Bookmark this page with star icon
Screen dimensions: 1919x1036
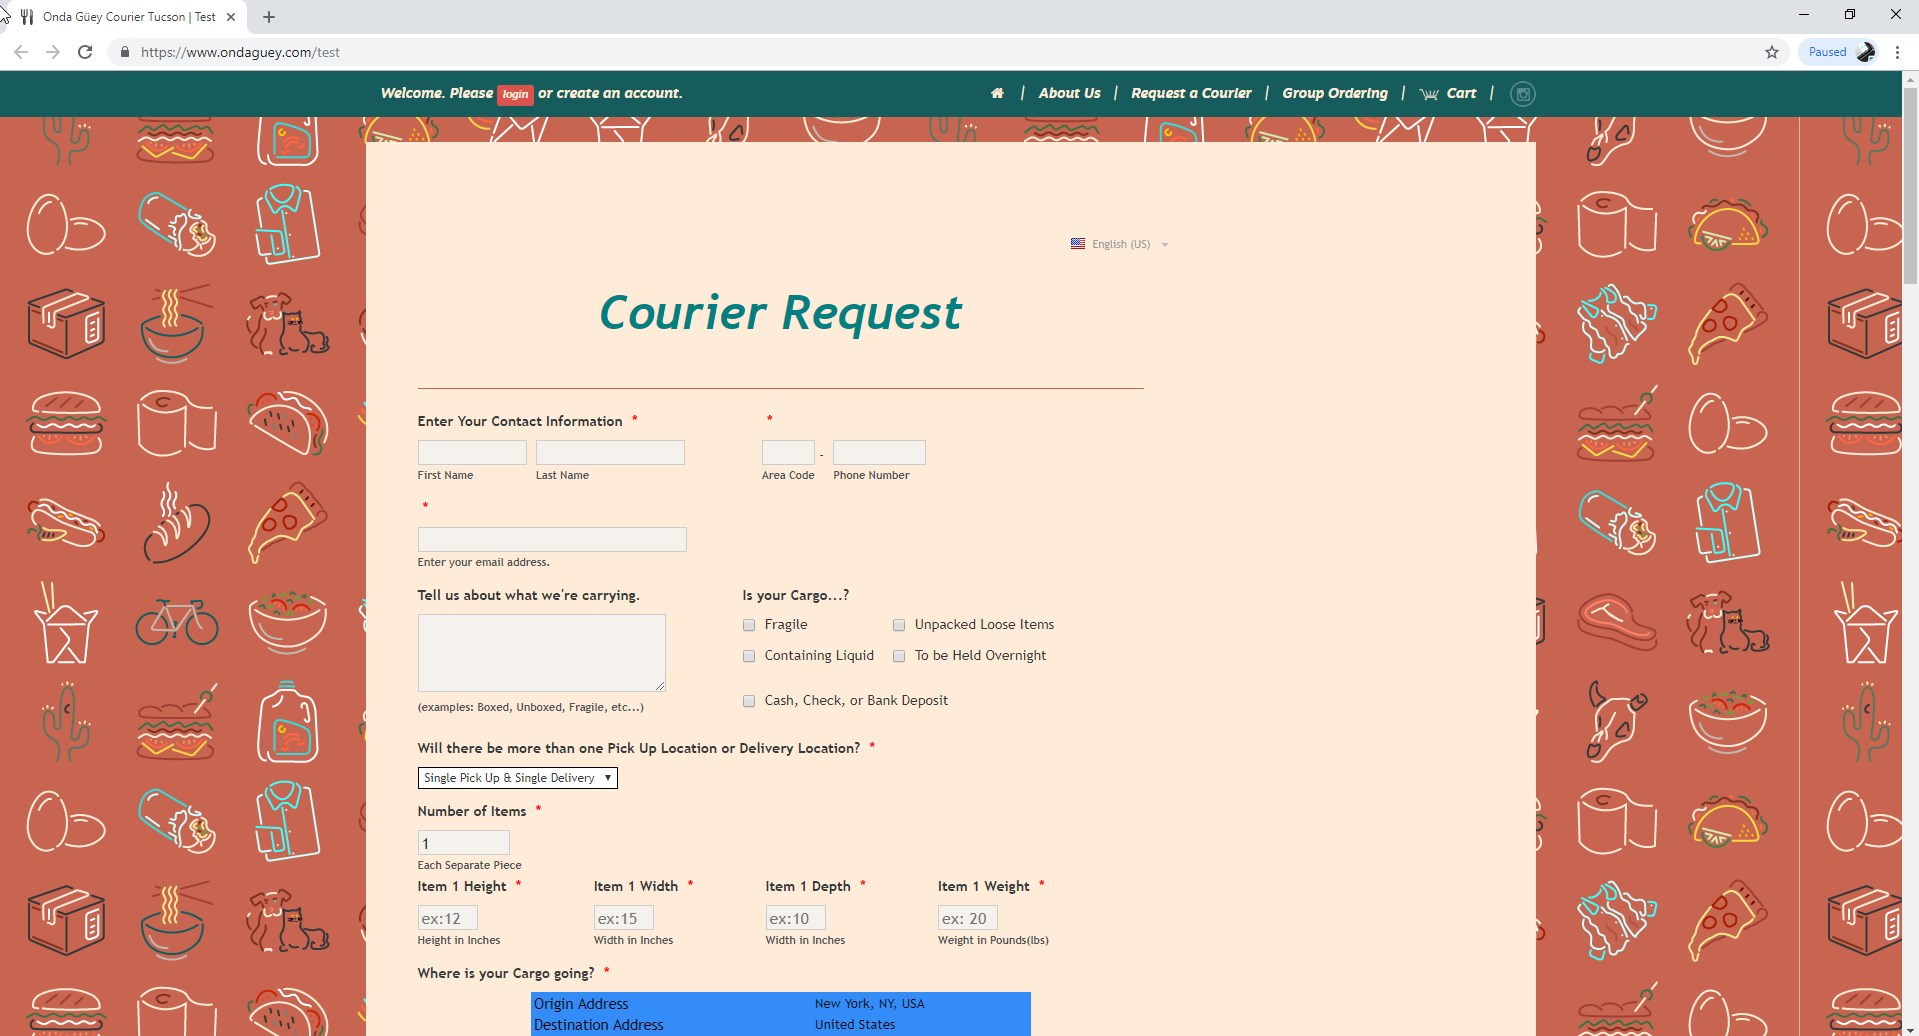coord(1771,52)
